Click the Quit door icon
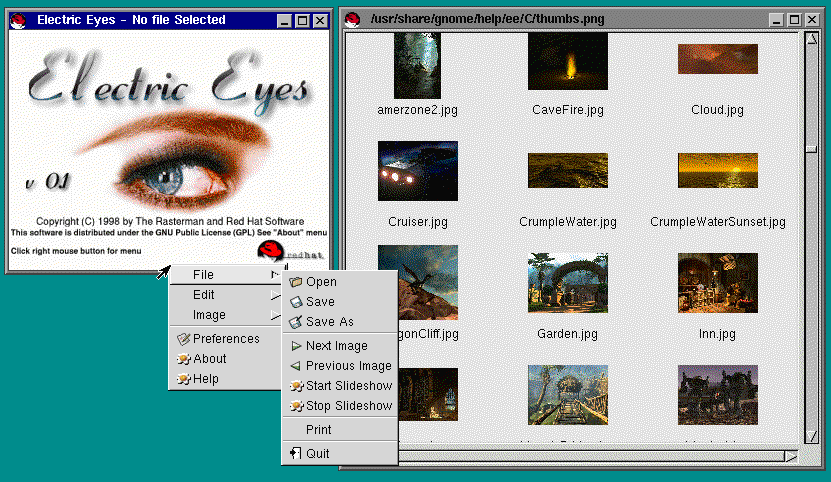Screen dimensions: 831x482 [x=295, y=453]
